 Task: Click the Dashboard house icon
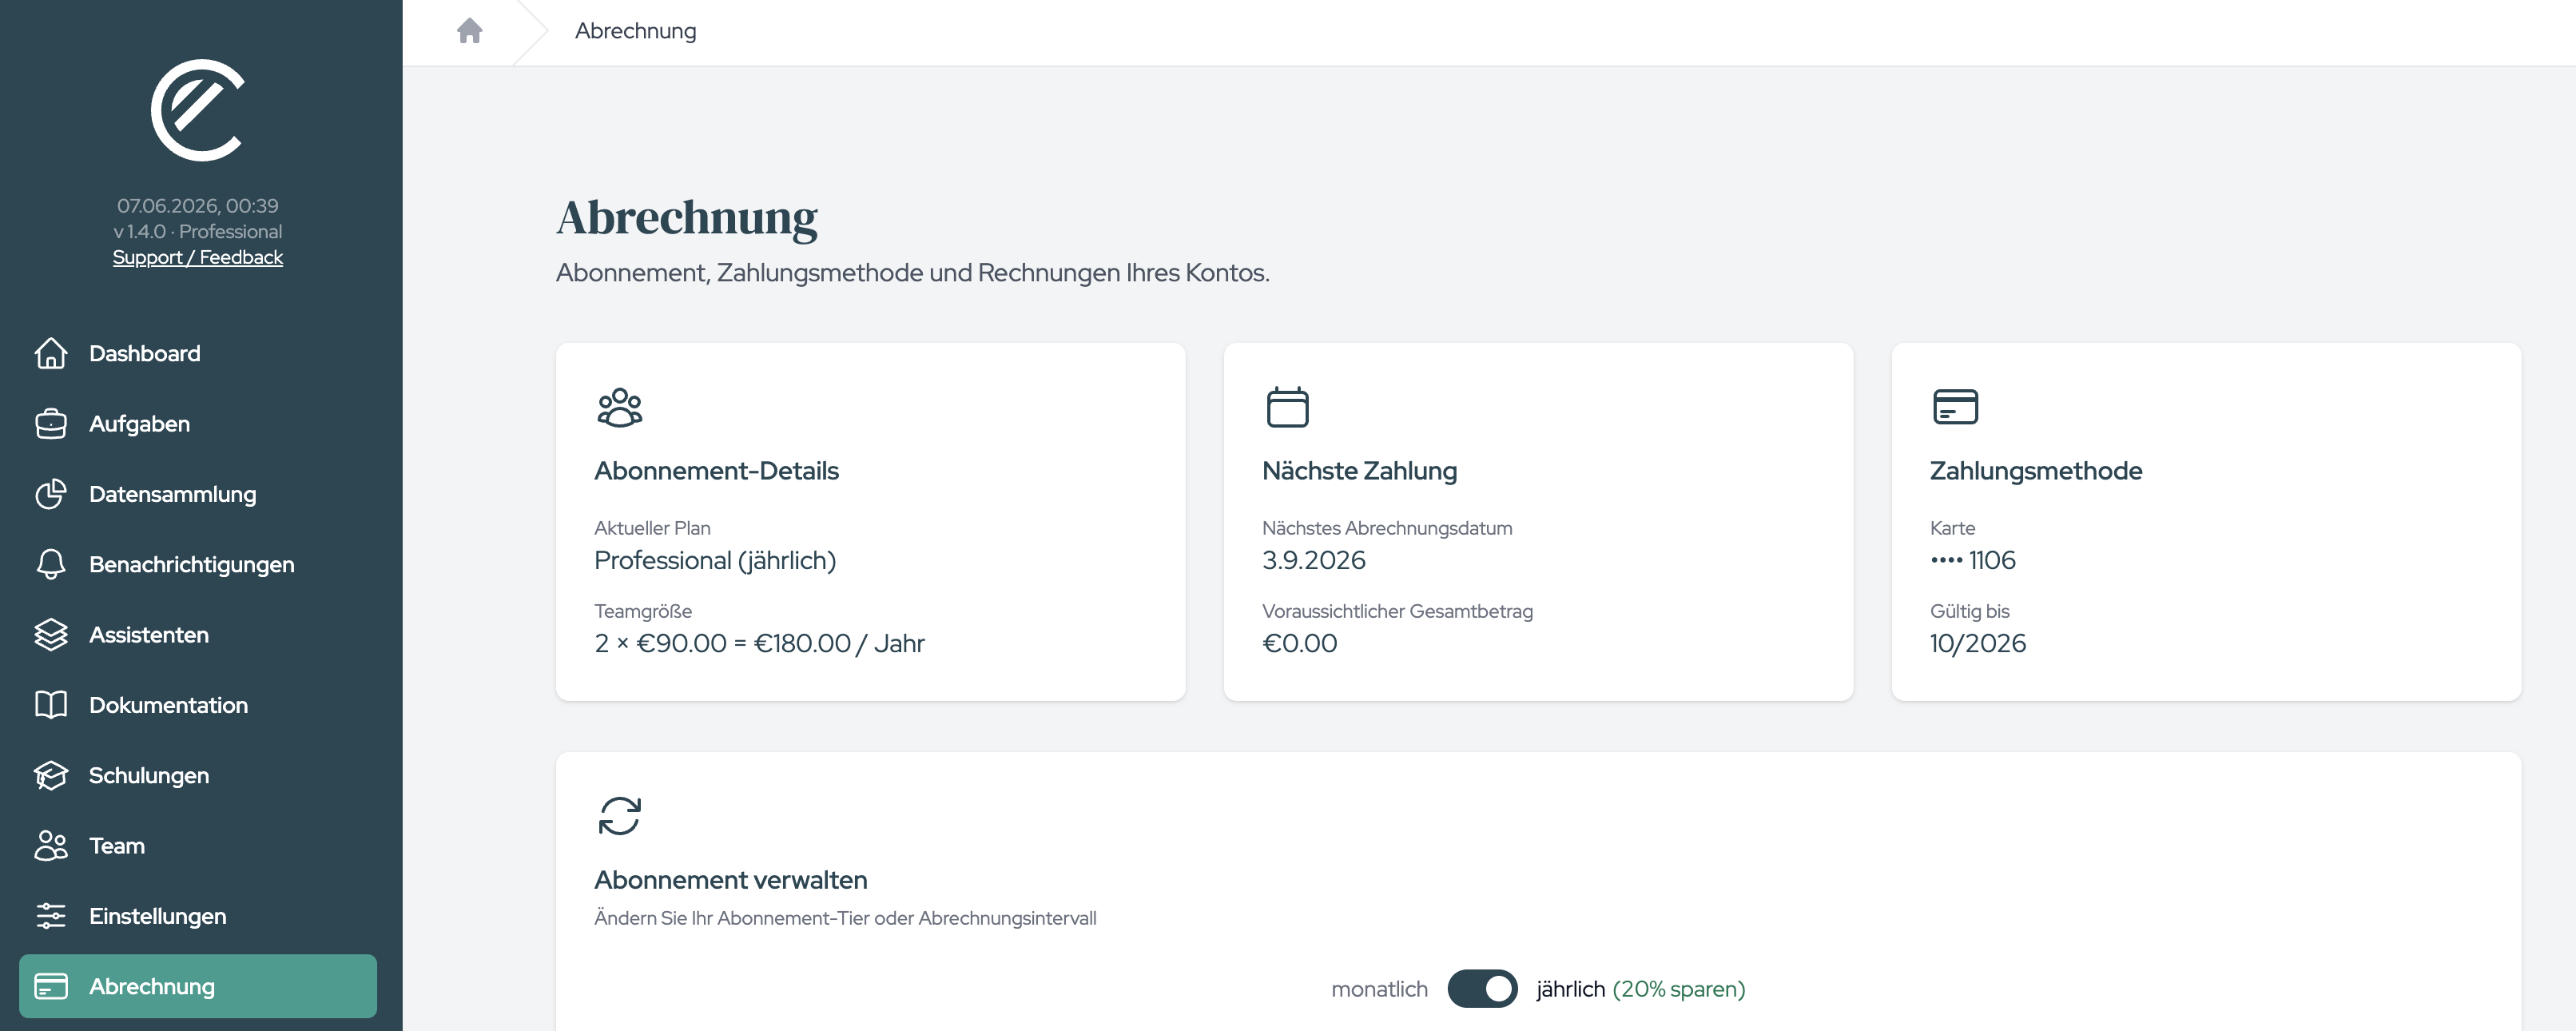point(51,353)
